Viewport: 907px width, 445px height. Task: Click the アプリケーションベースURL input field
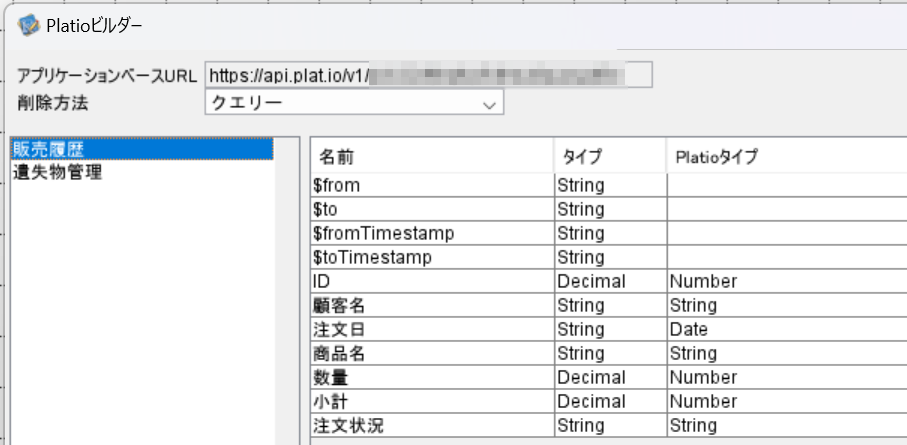[x=428, y=75]
